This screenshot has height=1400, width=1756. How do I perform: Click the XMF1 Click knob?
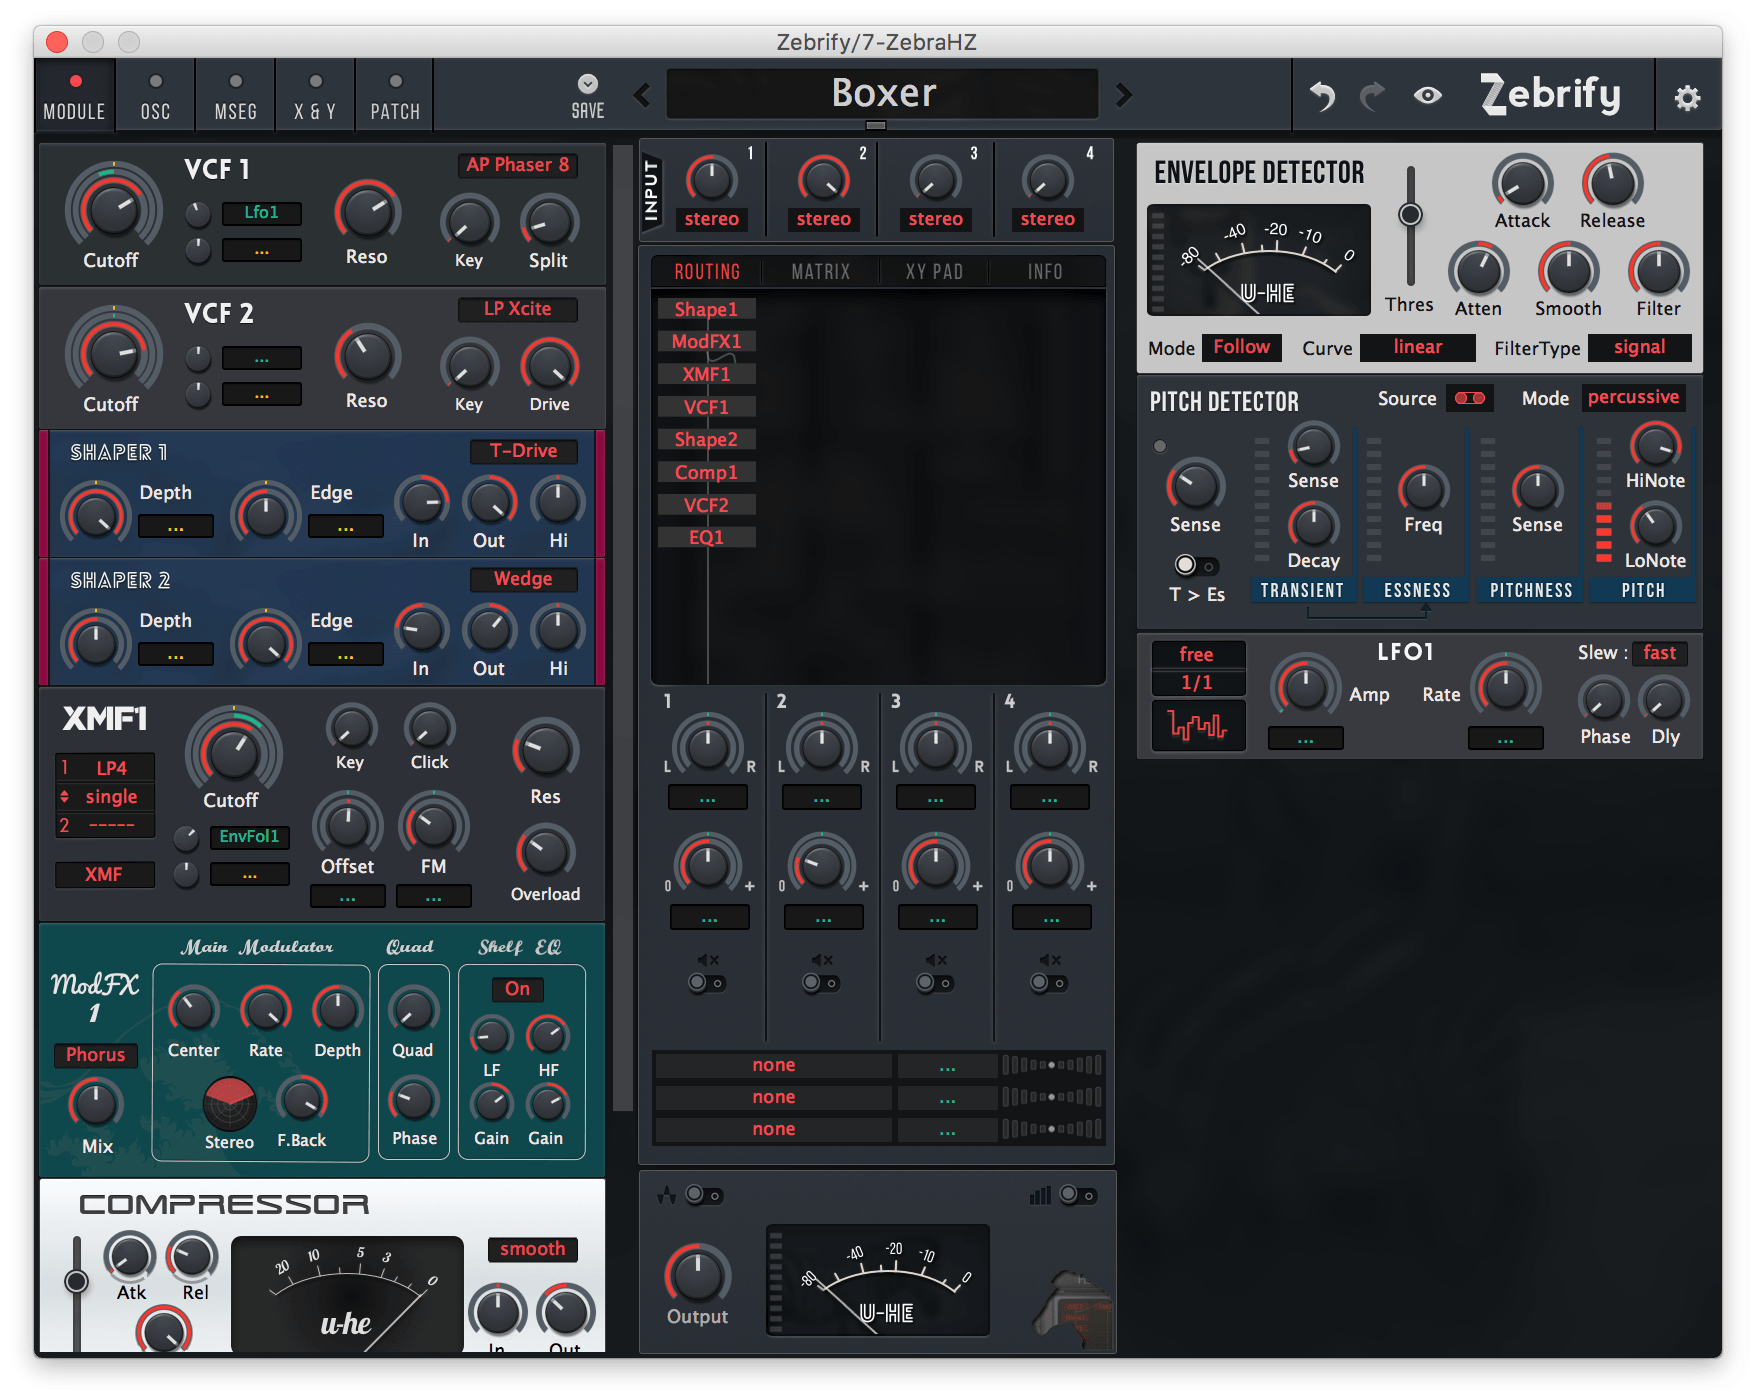pyautogui.click(x=430, y=727)
